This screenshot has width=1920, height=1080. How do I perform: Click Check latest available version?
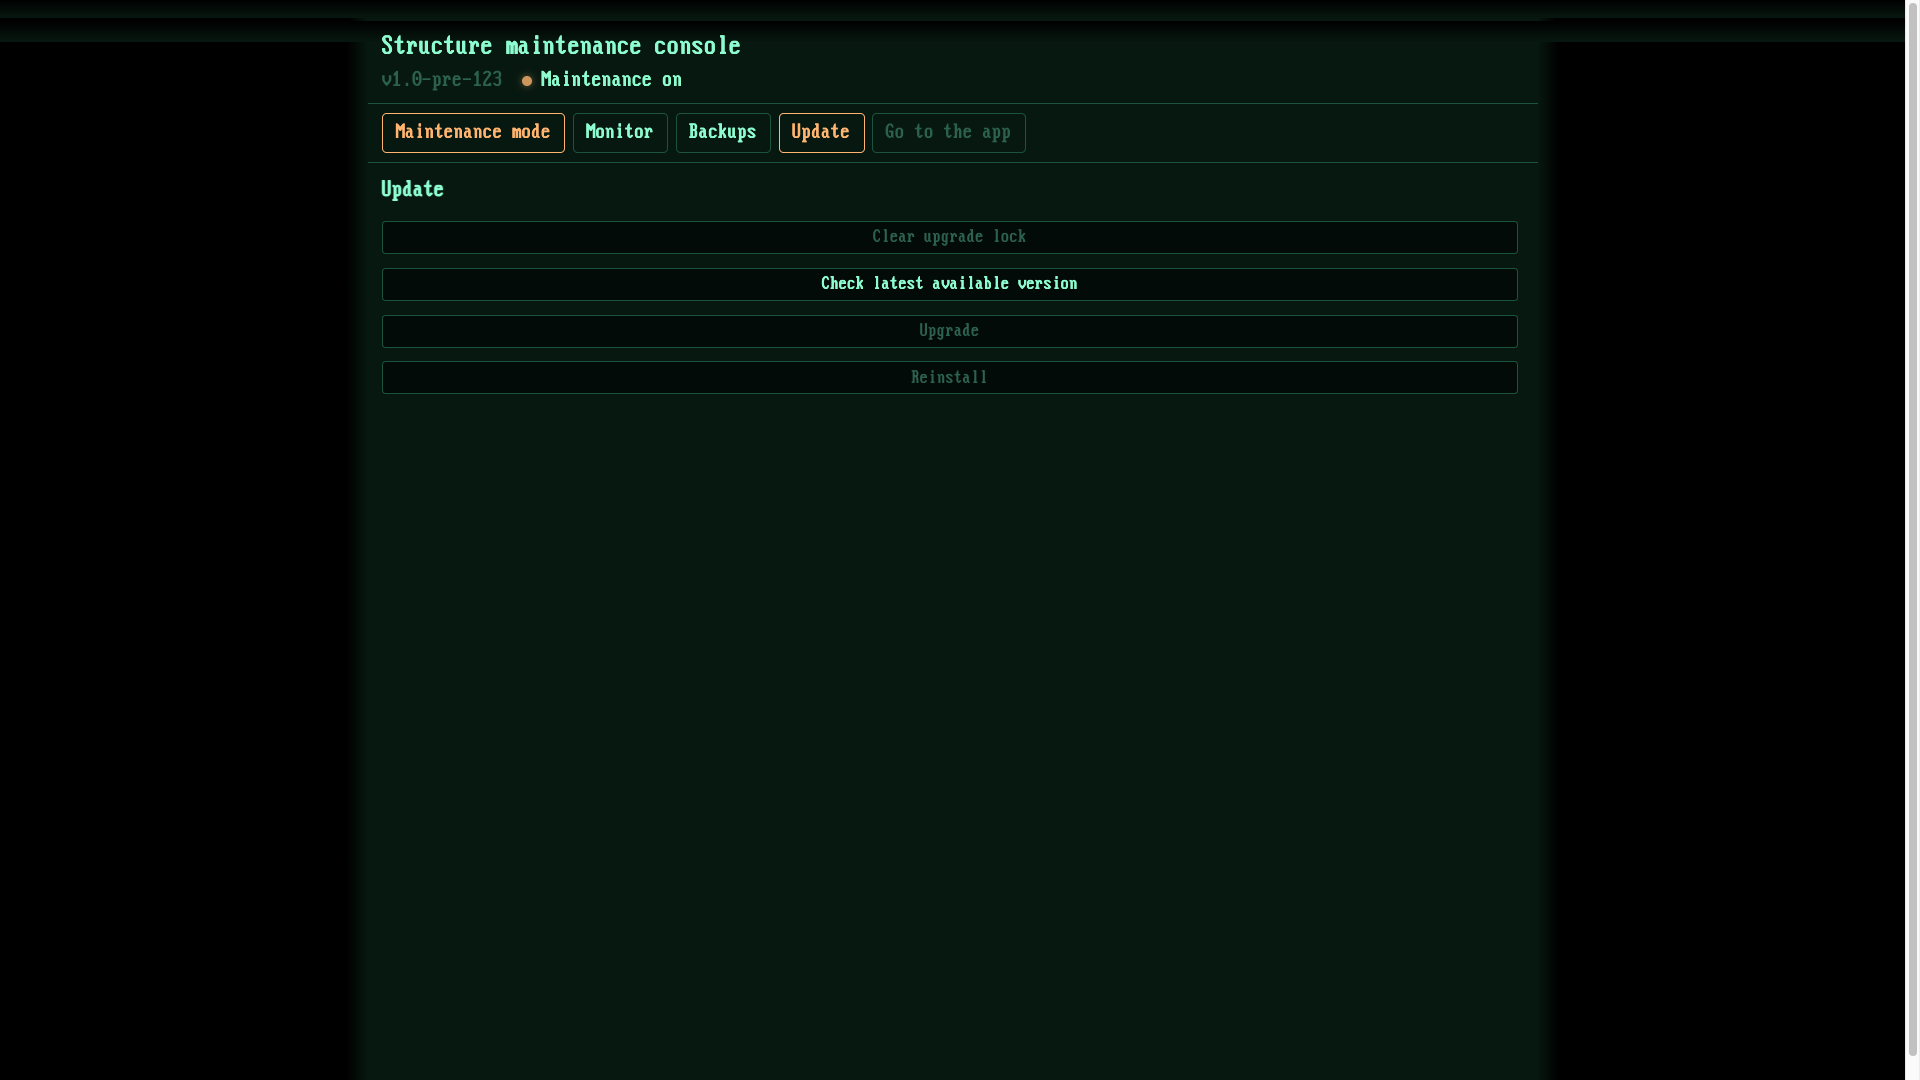pyautogui.click(x=948, y=284)
